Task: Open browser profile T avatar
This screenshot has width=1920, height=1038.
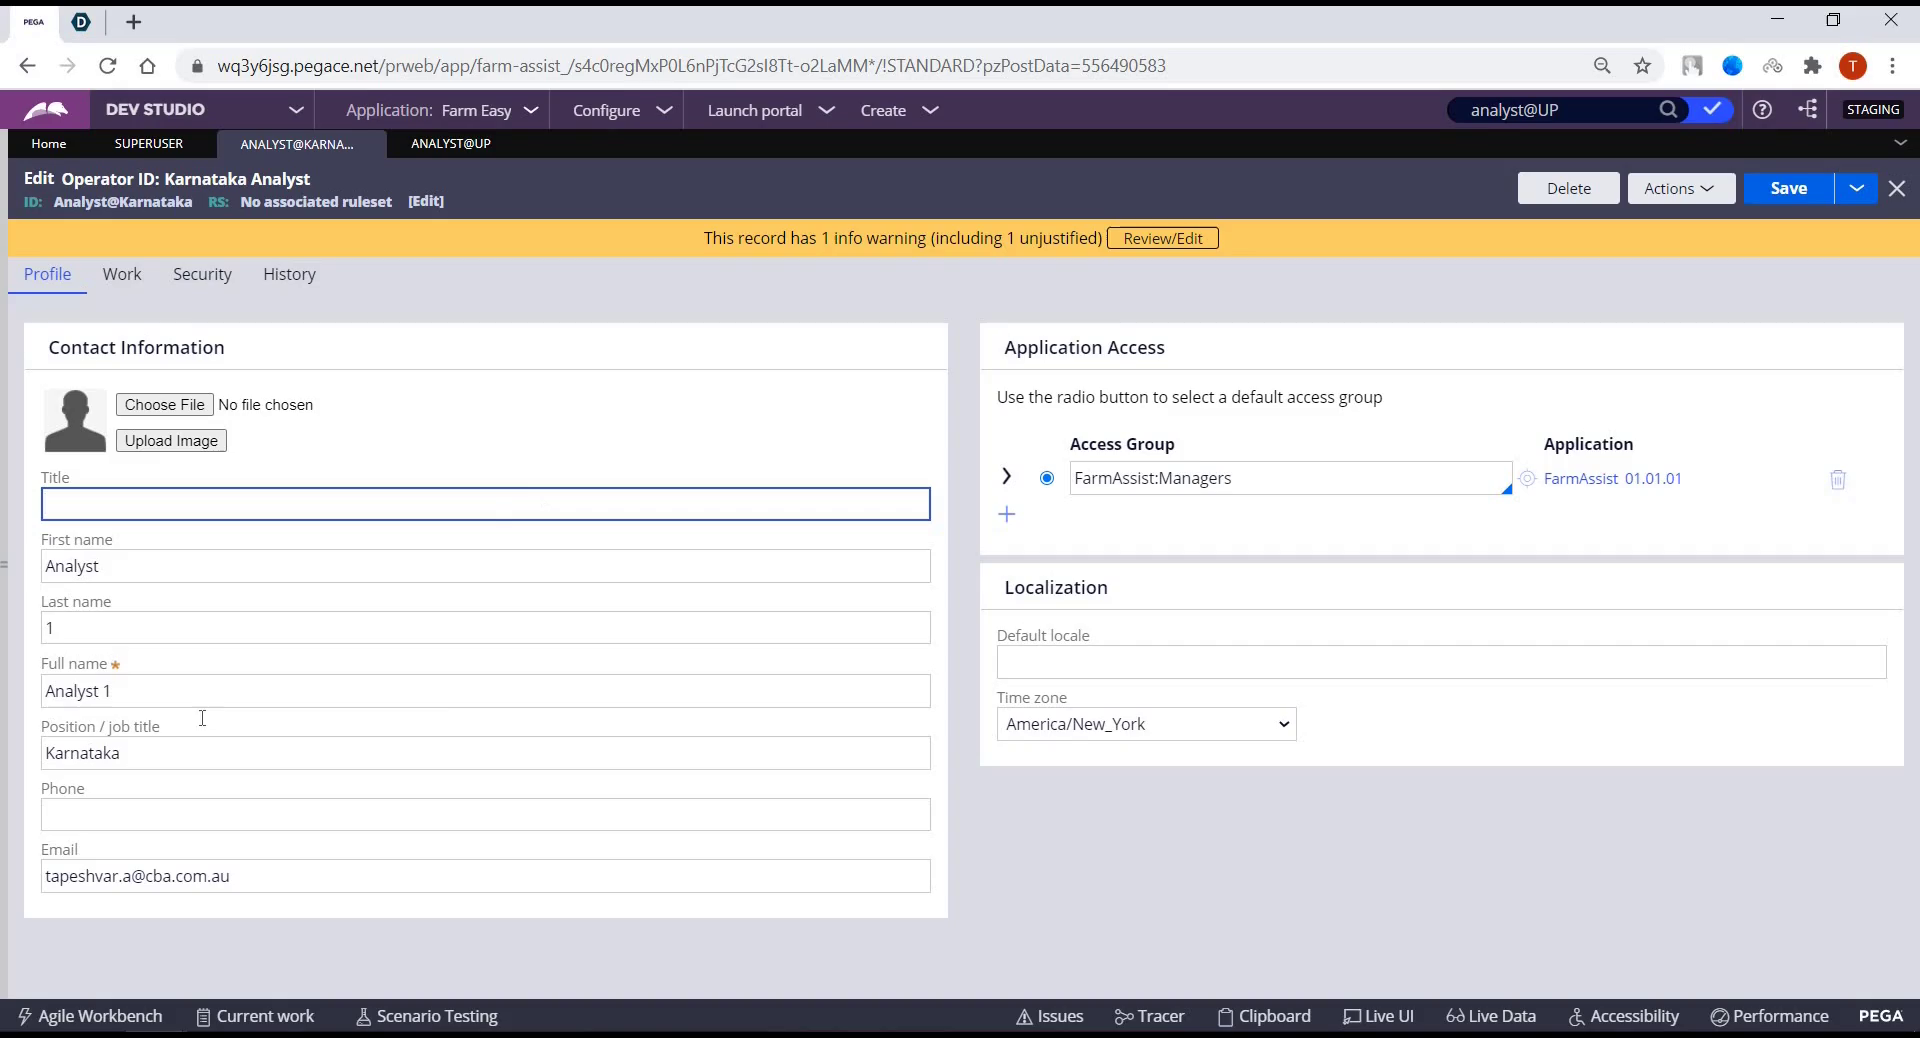Action: click(1853, 66)
